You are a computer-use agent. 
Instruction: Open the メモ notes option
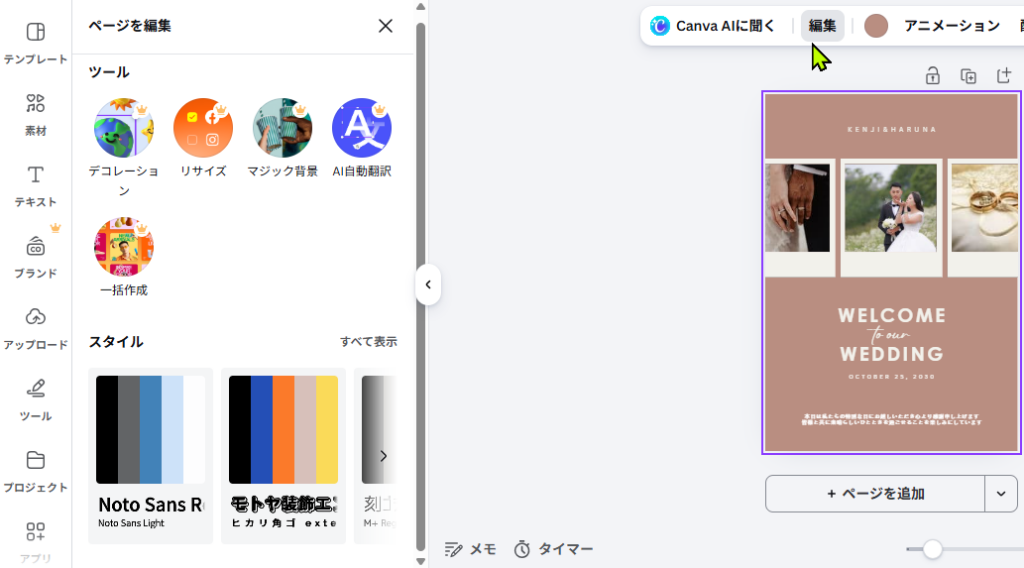tap(470, 549)
